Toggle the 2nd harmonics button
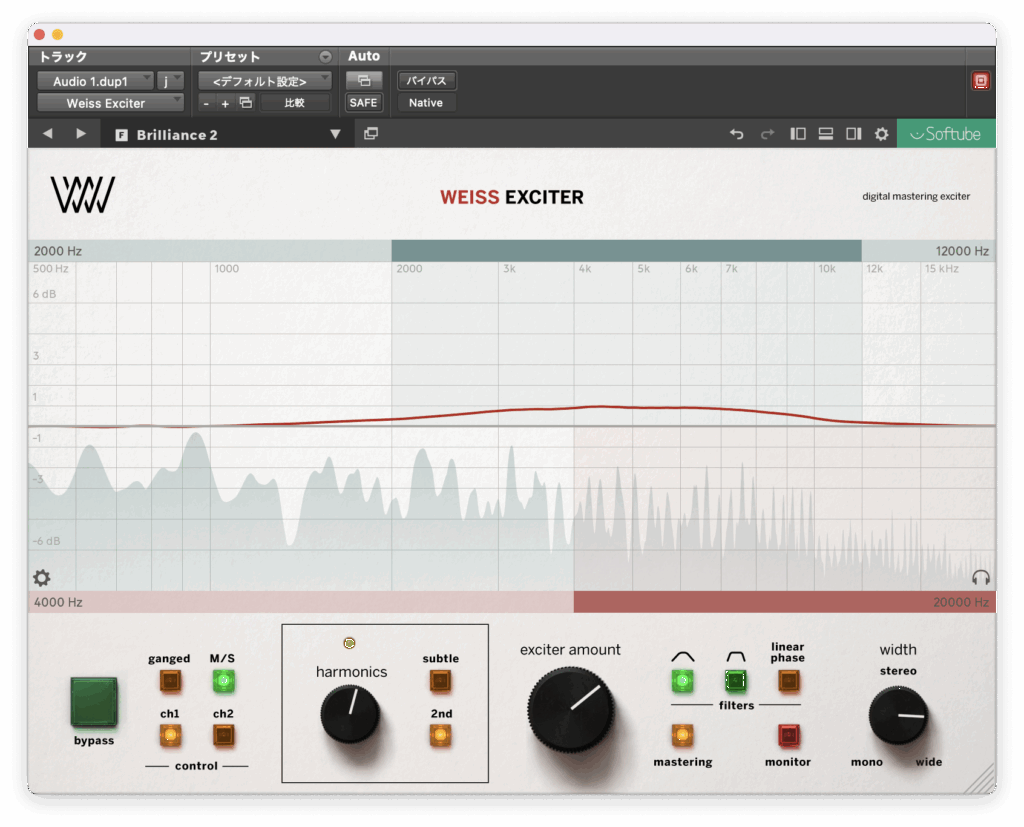The image size is (1024, 827). click(x=440, y=736)
